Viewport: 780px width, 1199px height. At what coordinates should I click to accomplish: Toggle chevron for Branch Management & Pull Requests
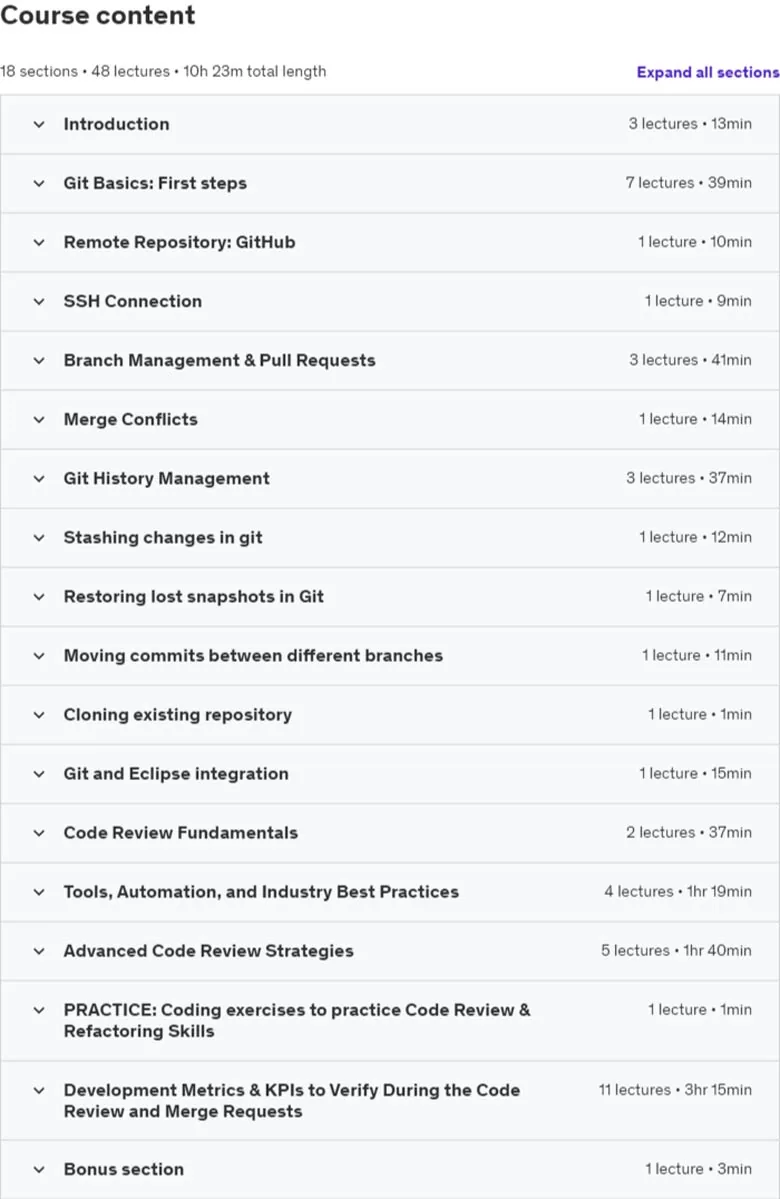[39, 360]
